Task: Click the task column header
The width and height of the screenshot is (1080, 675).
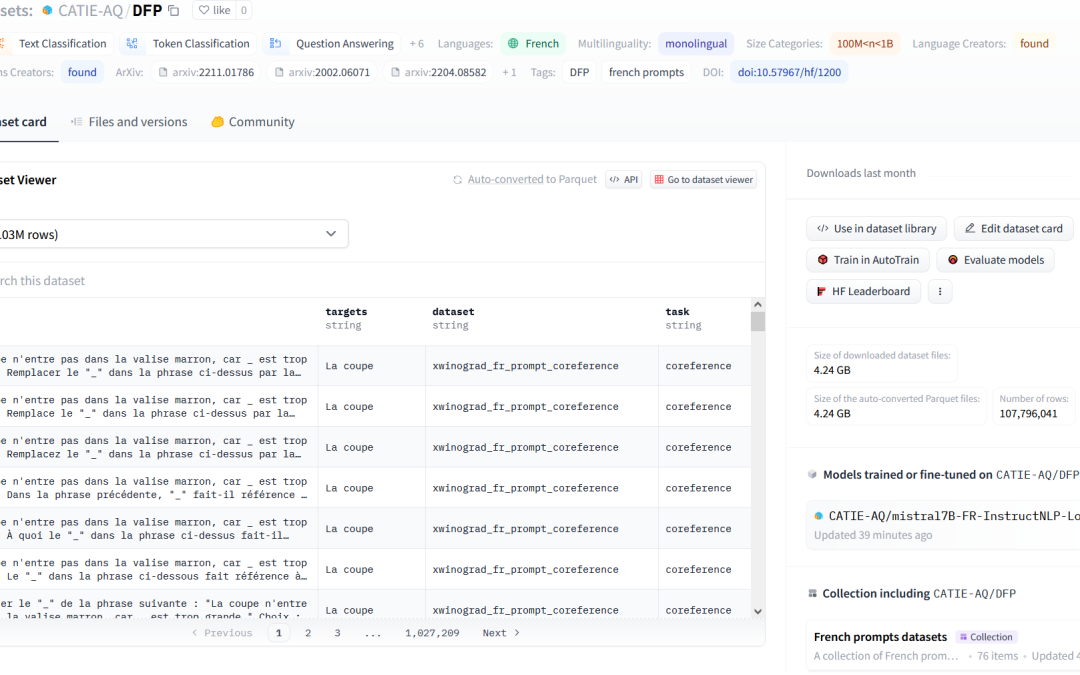Action: (704, 318)
